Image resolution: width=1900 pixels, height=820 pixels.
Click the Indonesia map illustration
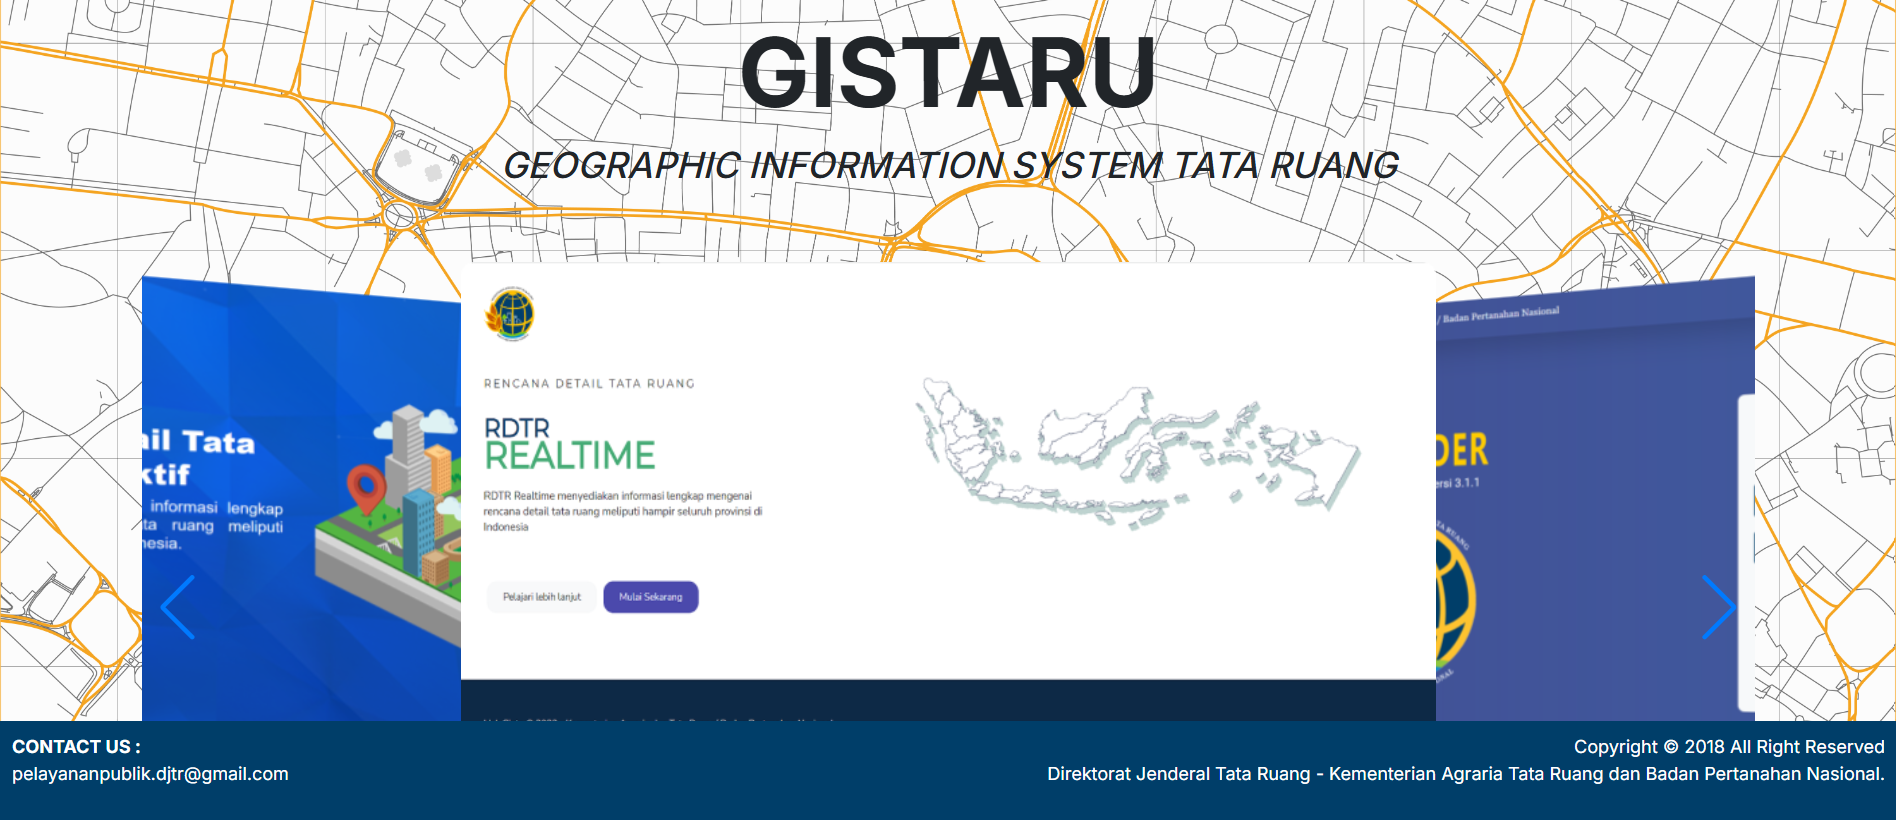1139,453
